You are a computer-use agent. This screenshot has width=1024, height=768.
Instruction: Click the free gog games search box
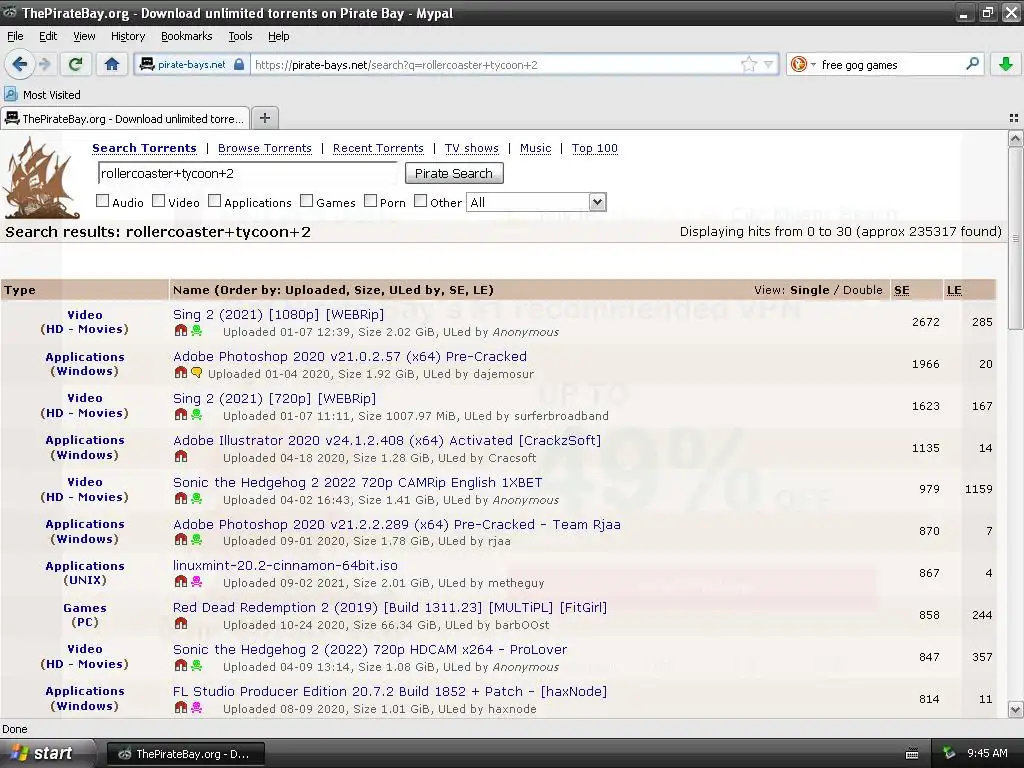891,65
